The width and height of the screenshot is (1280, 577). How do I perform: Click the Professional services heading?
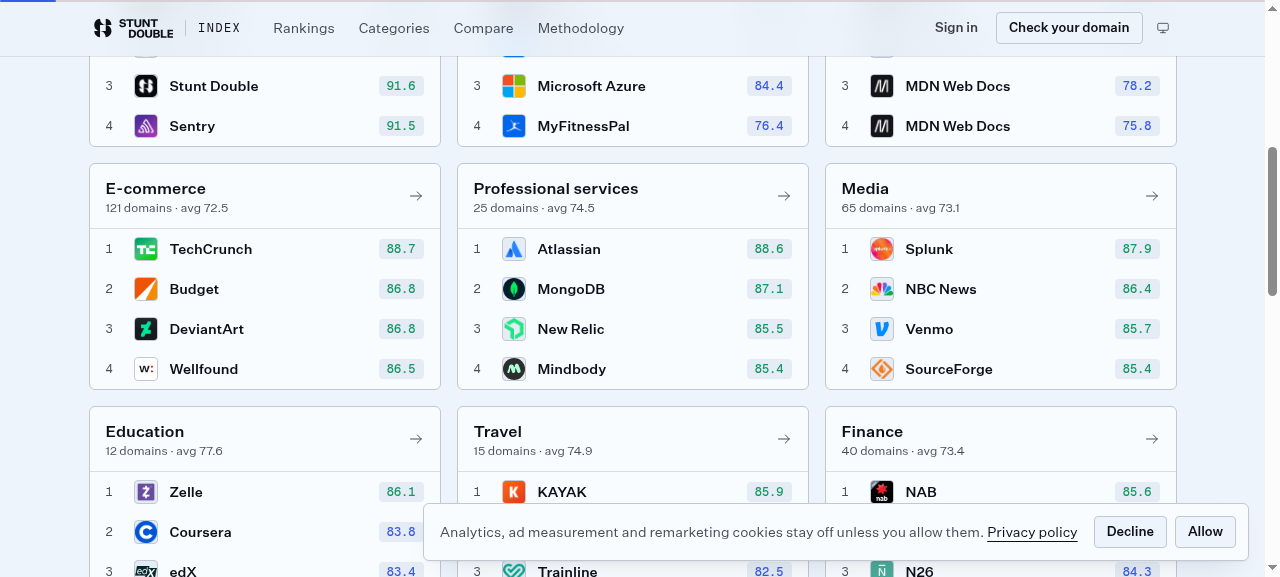[x=556, y=188]
